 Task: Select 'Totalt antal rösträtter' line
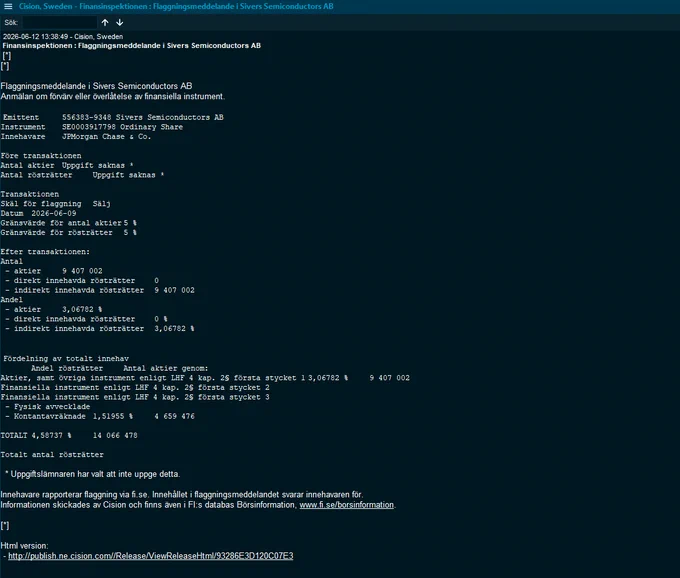tap(52, 455)
